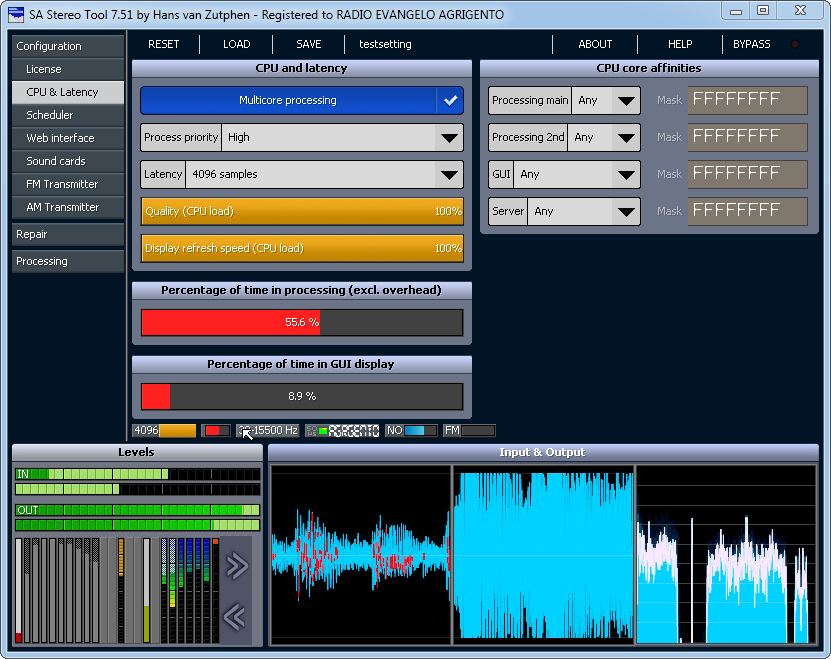Expand the Configuration section

tap(68, 46)
